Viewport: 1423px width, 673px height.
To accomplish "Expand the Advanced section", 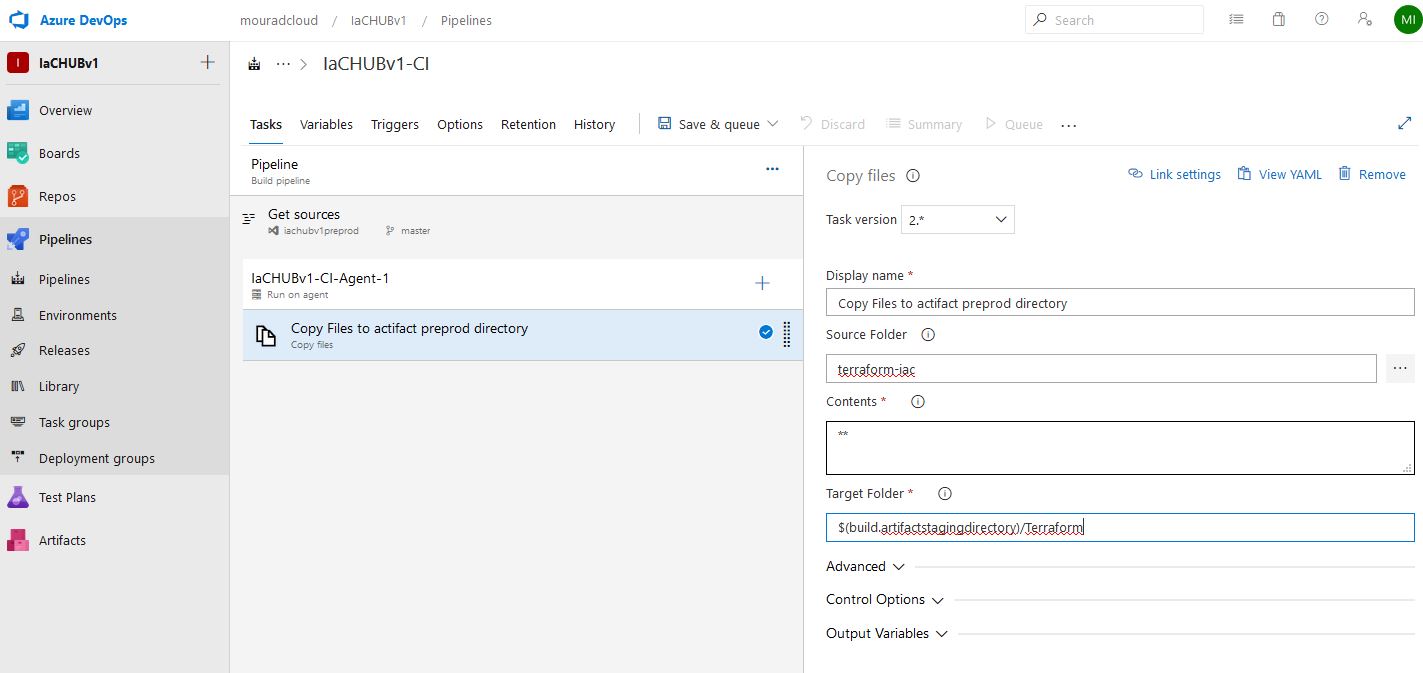I will click(864, 566).
